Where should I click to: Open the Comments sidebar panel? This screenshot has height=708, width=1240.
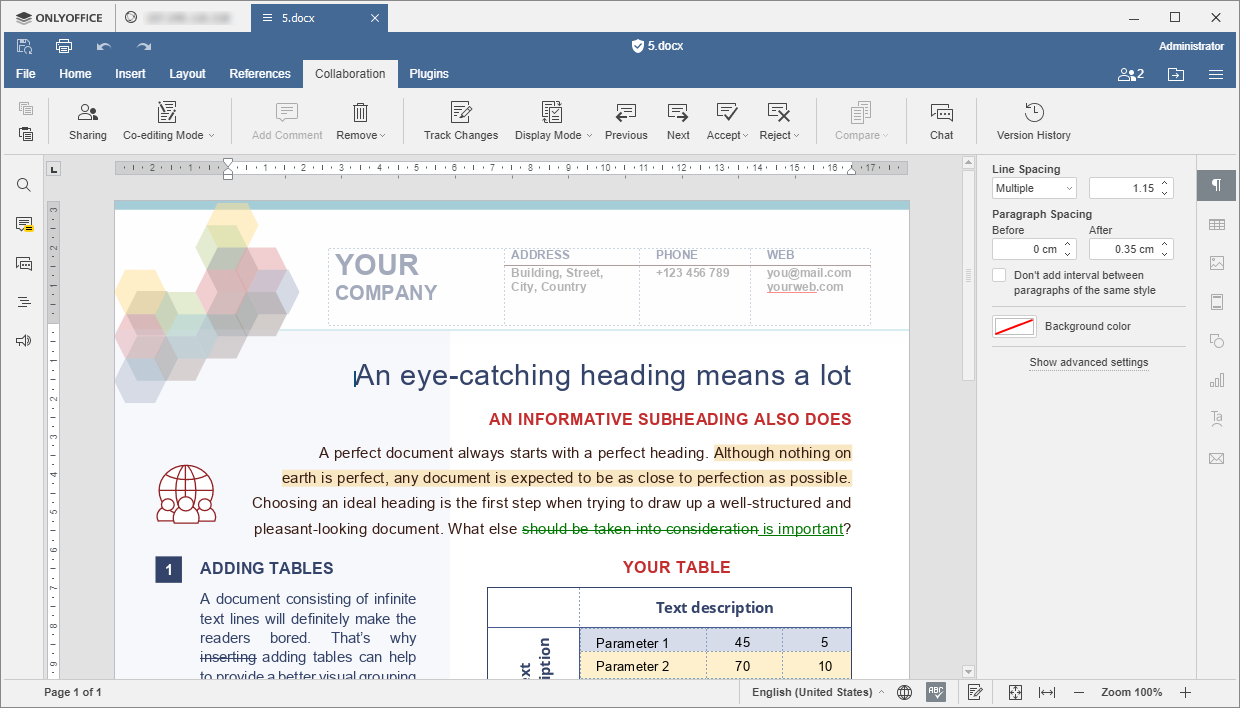coord(24,224)
